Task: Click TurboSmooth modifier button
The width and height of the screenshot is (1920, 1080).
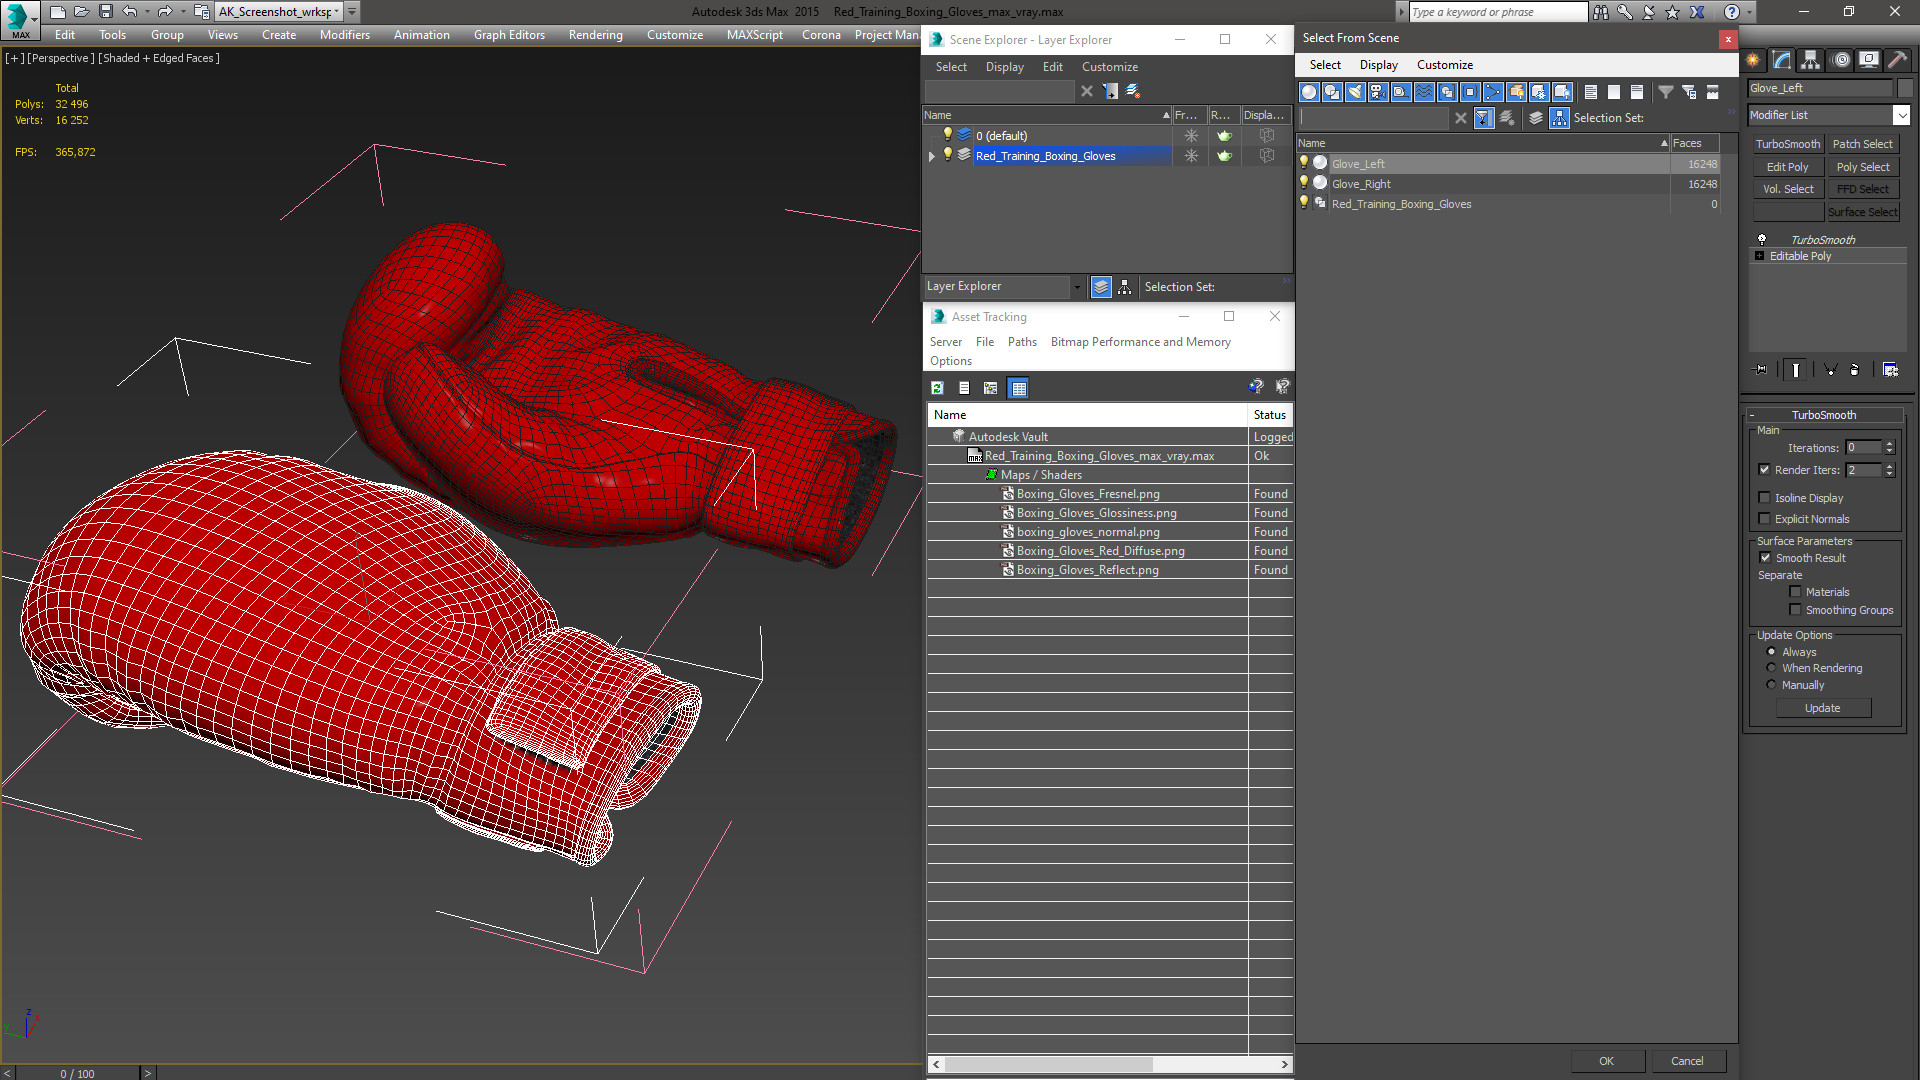Action: coord(1788,144)
